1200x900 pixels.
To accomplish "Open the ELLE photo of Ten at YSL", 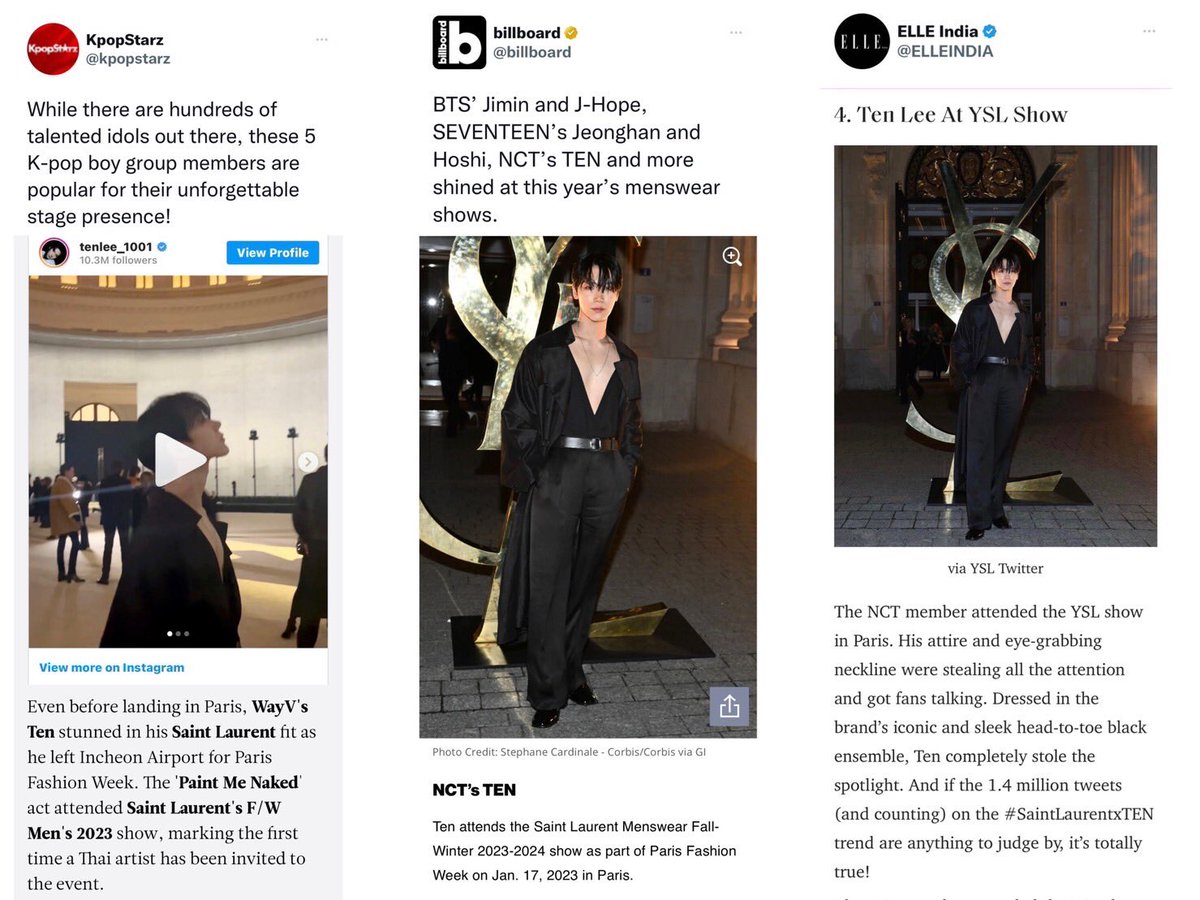I will [x=995, y=346].
